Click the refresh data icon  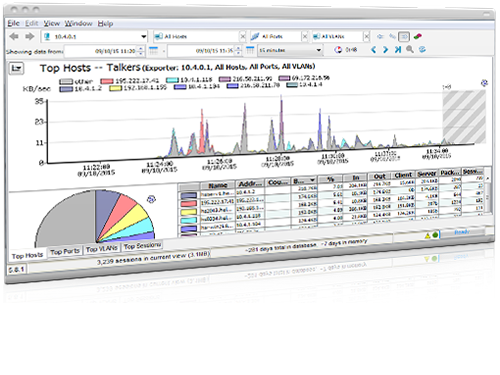[x=422, y=50]
